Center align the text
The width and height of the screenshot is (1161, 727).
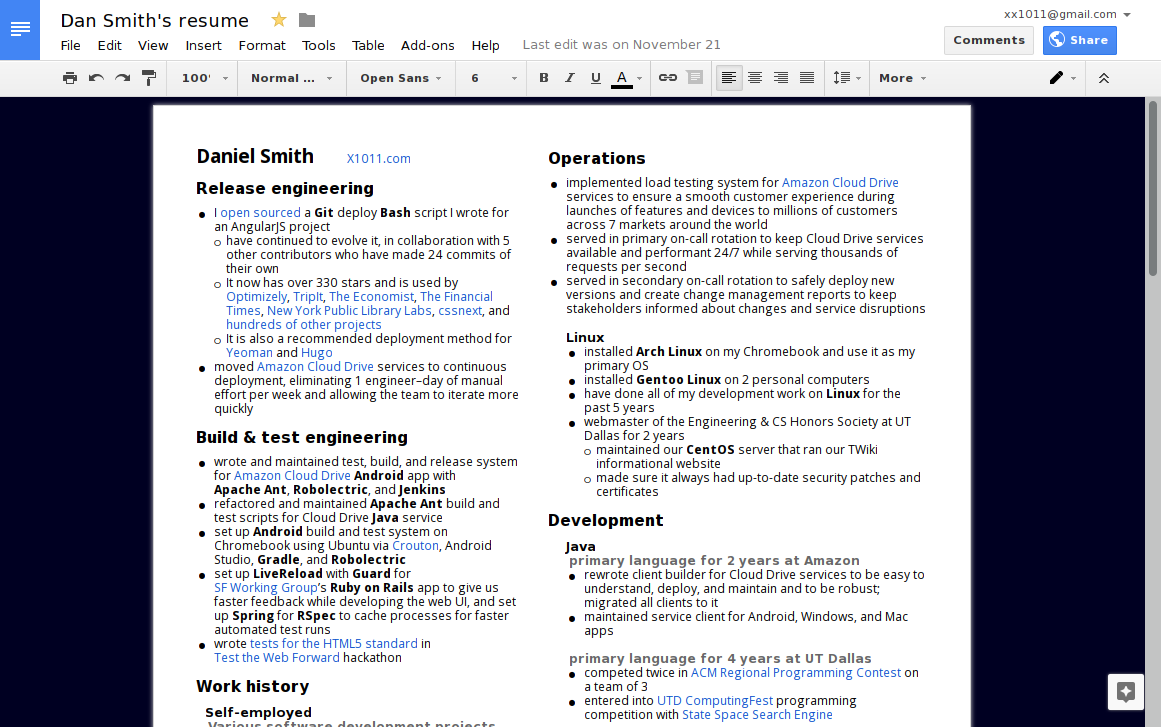point(755,78)
